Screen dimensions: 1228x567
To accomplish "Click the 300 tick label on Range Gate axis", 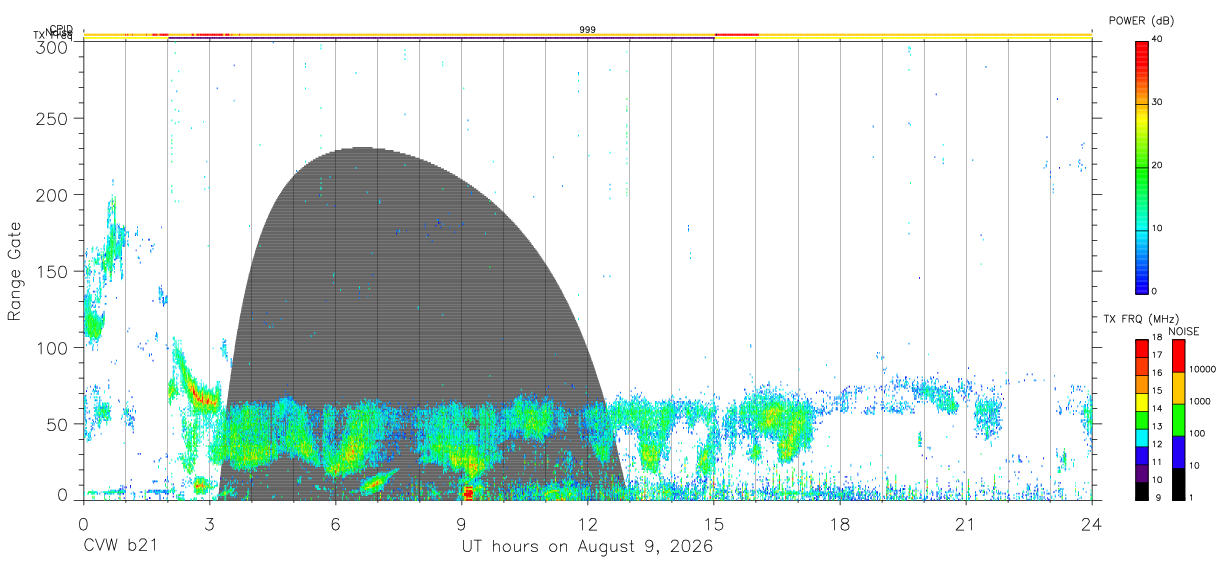I will click(x=54, y=47).
